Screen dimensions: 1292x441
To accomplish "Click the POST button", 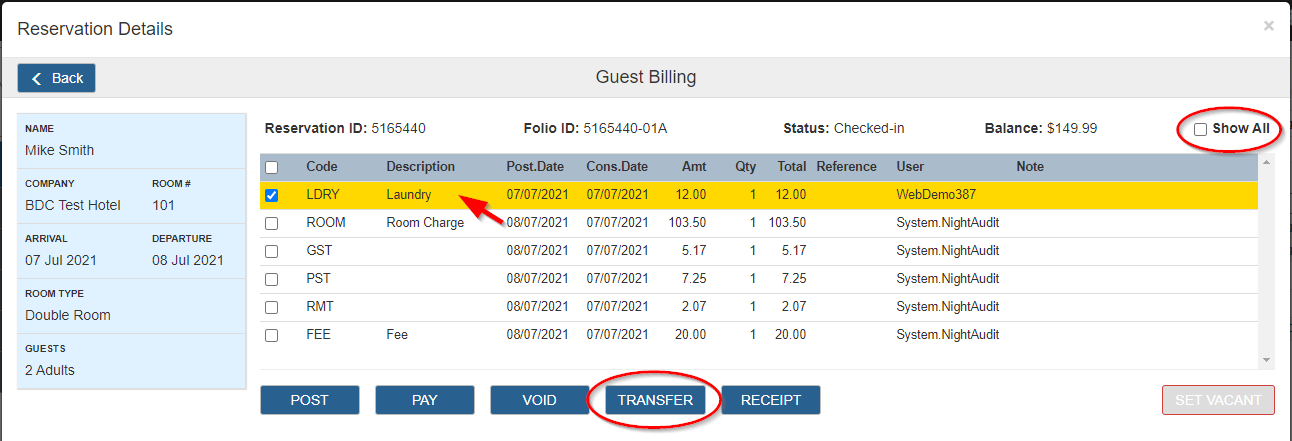I will [309, 400].
